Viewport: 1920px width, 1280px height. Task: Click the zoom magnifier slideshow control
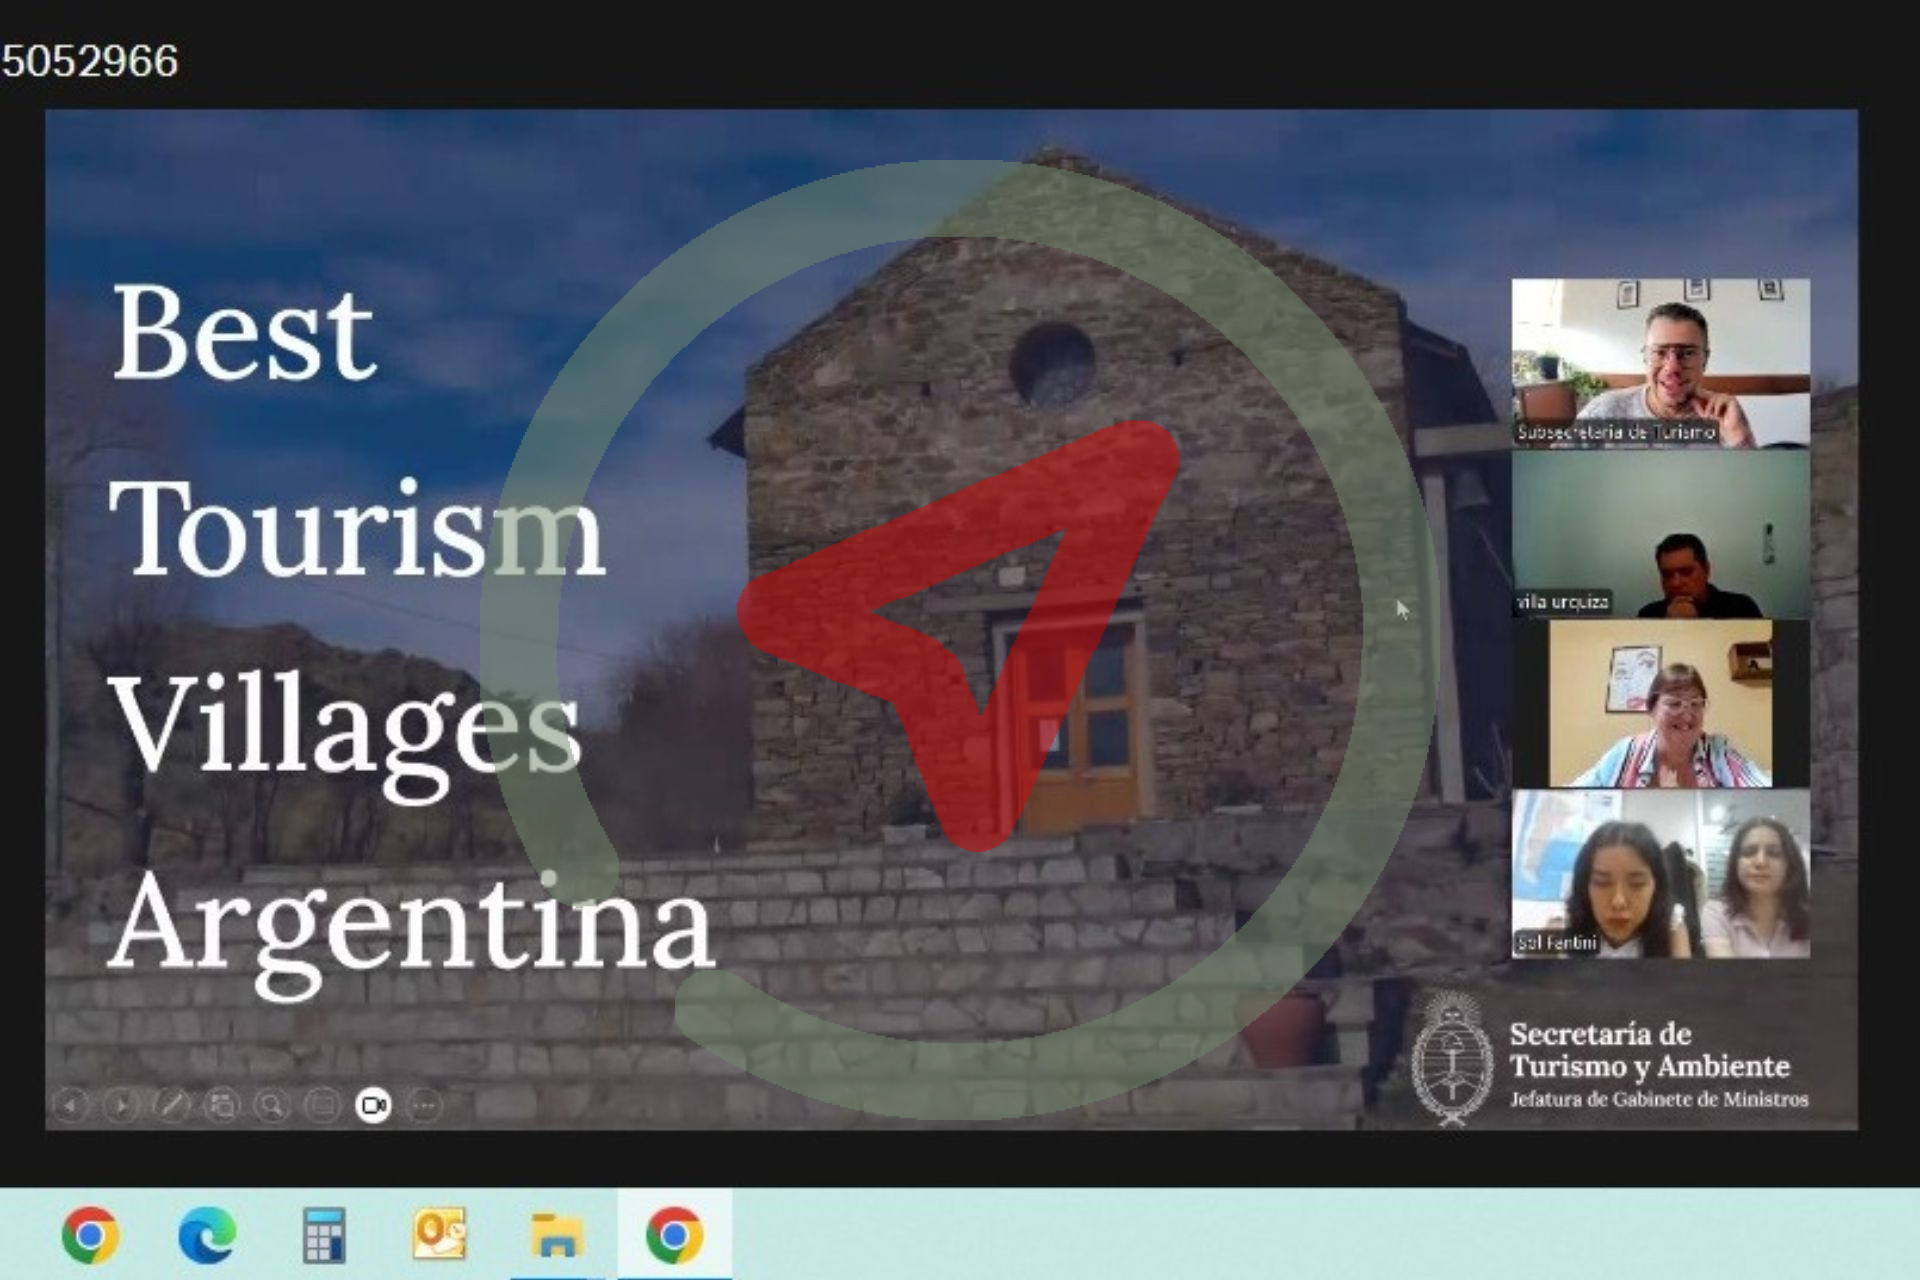(272, 1105)
